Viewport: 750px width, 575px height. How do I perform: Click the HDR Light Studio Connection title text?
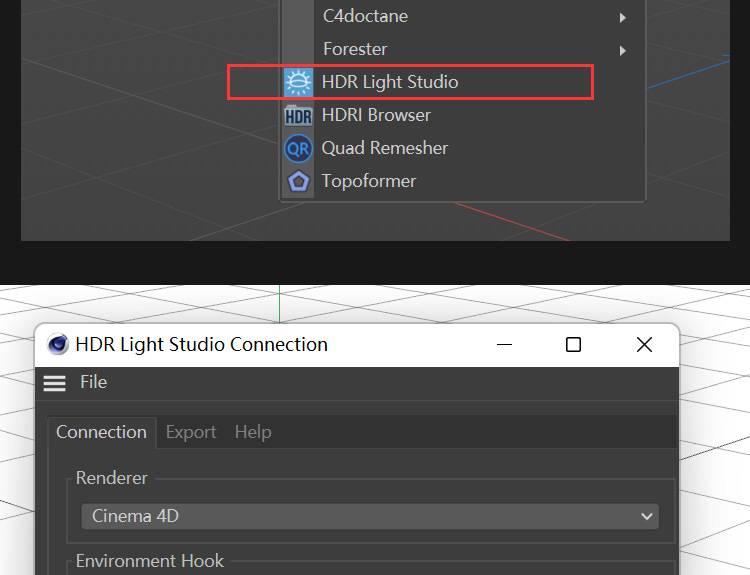(201, 344)
